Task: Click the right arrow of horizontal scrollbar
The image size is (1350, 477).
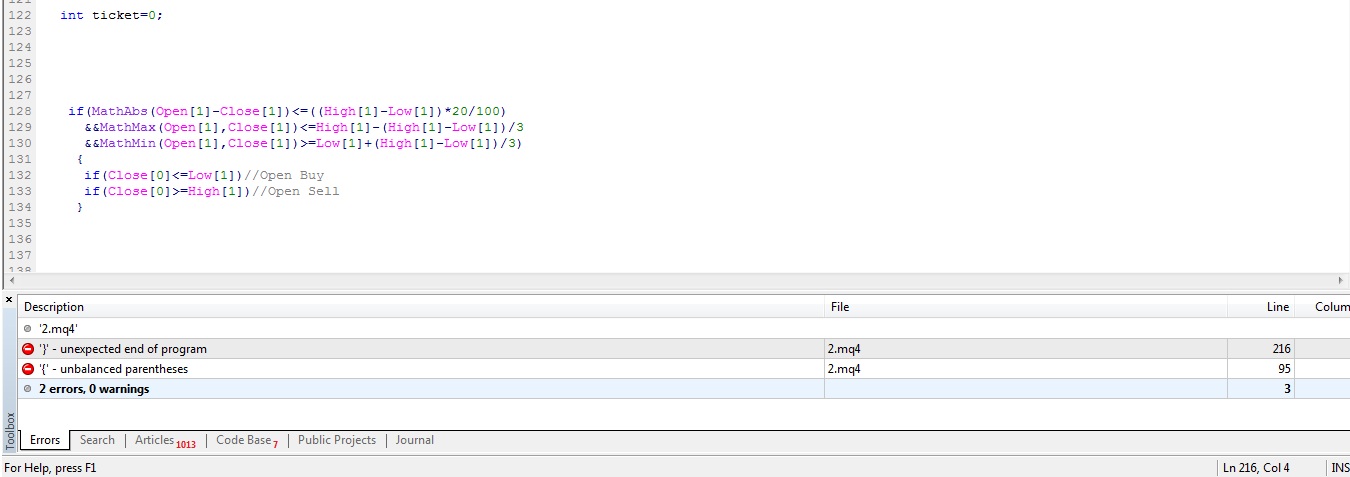Action: tap(1340, 281)
